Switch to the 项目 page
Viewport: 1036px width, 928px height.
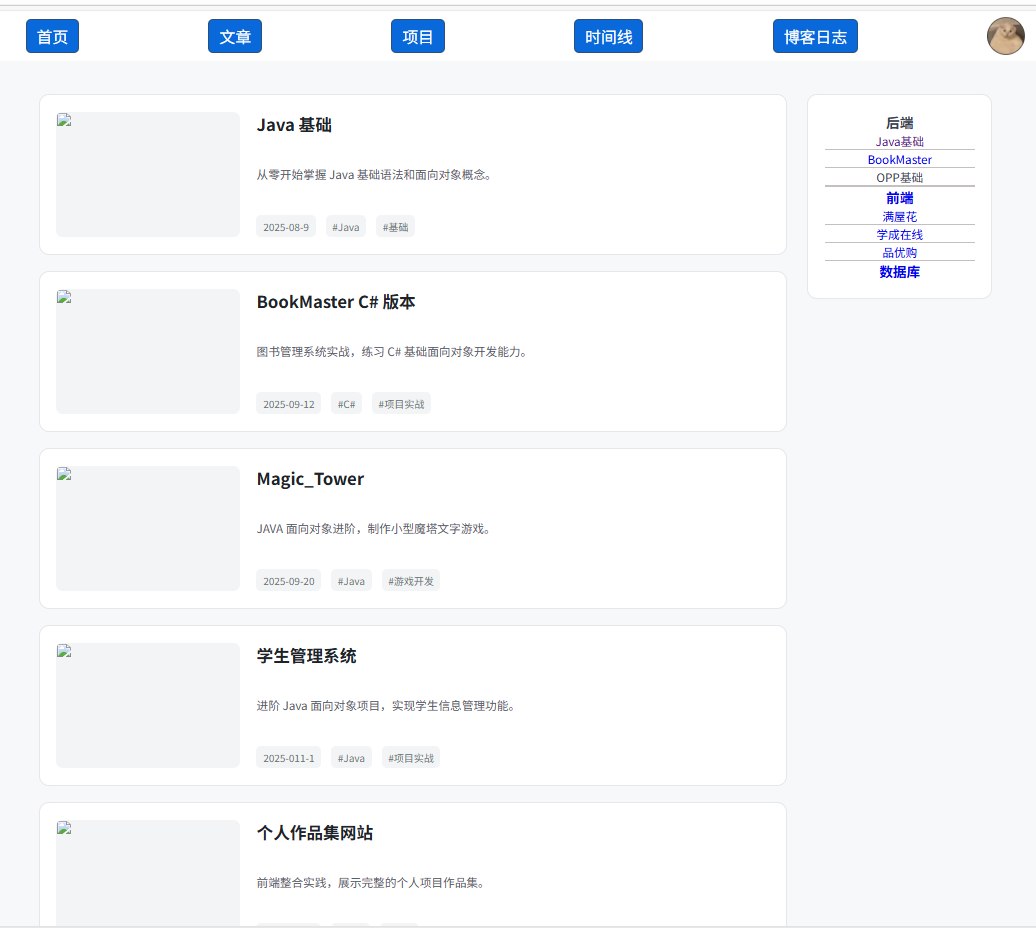coord(418,36)
